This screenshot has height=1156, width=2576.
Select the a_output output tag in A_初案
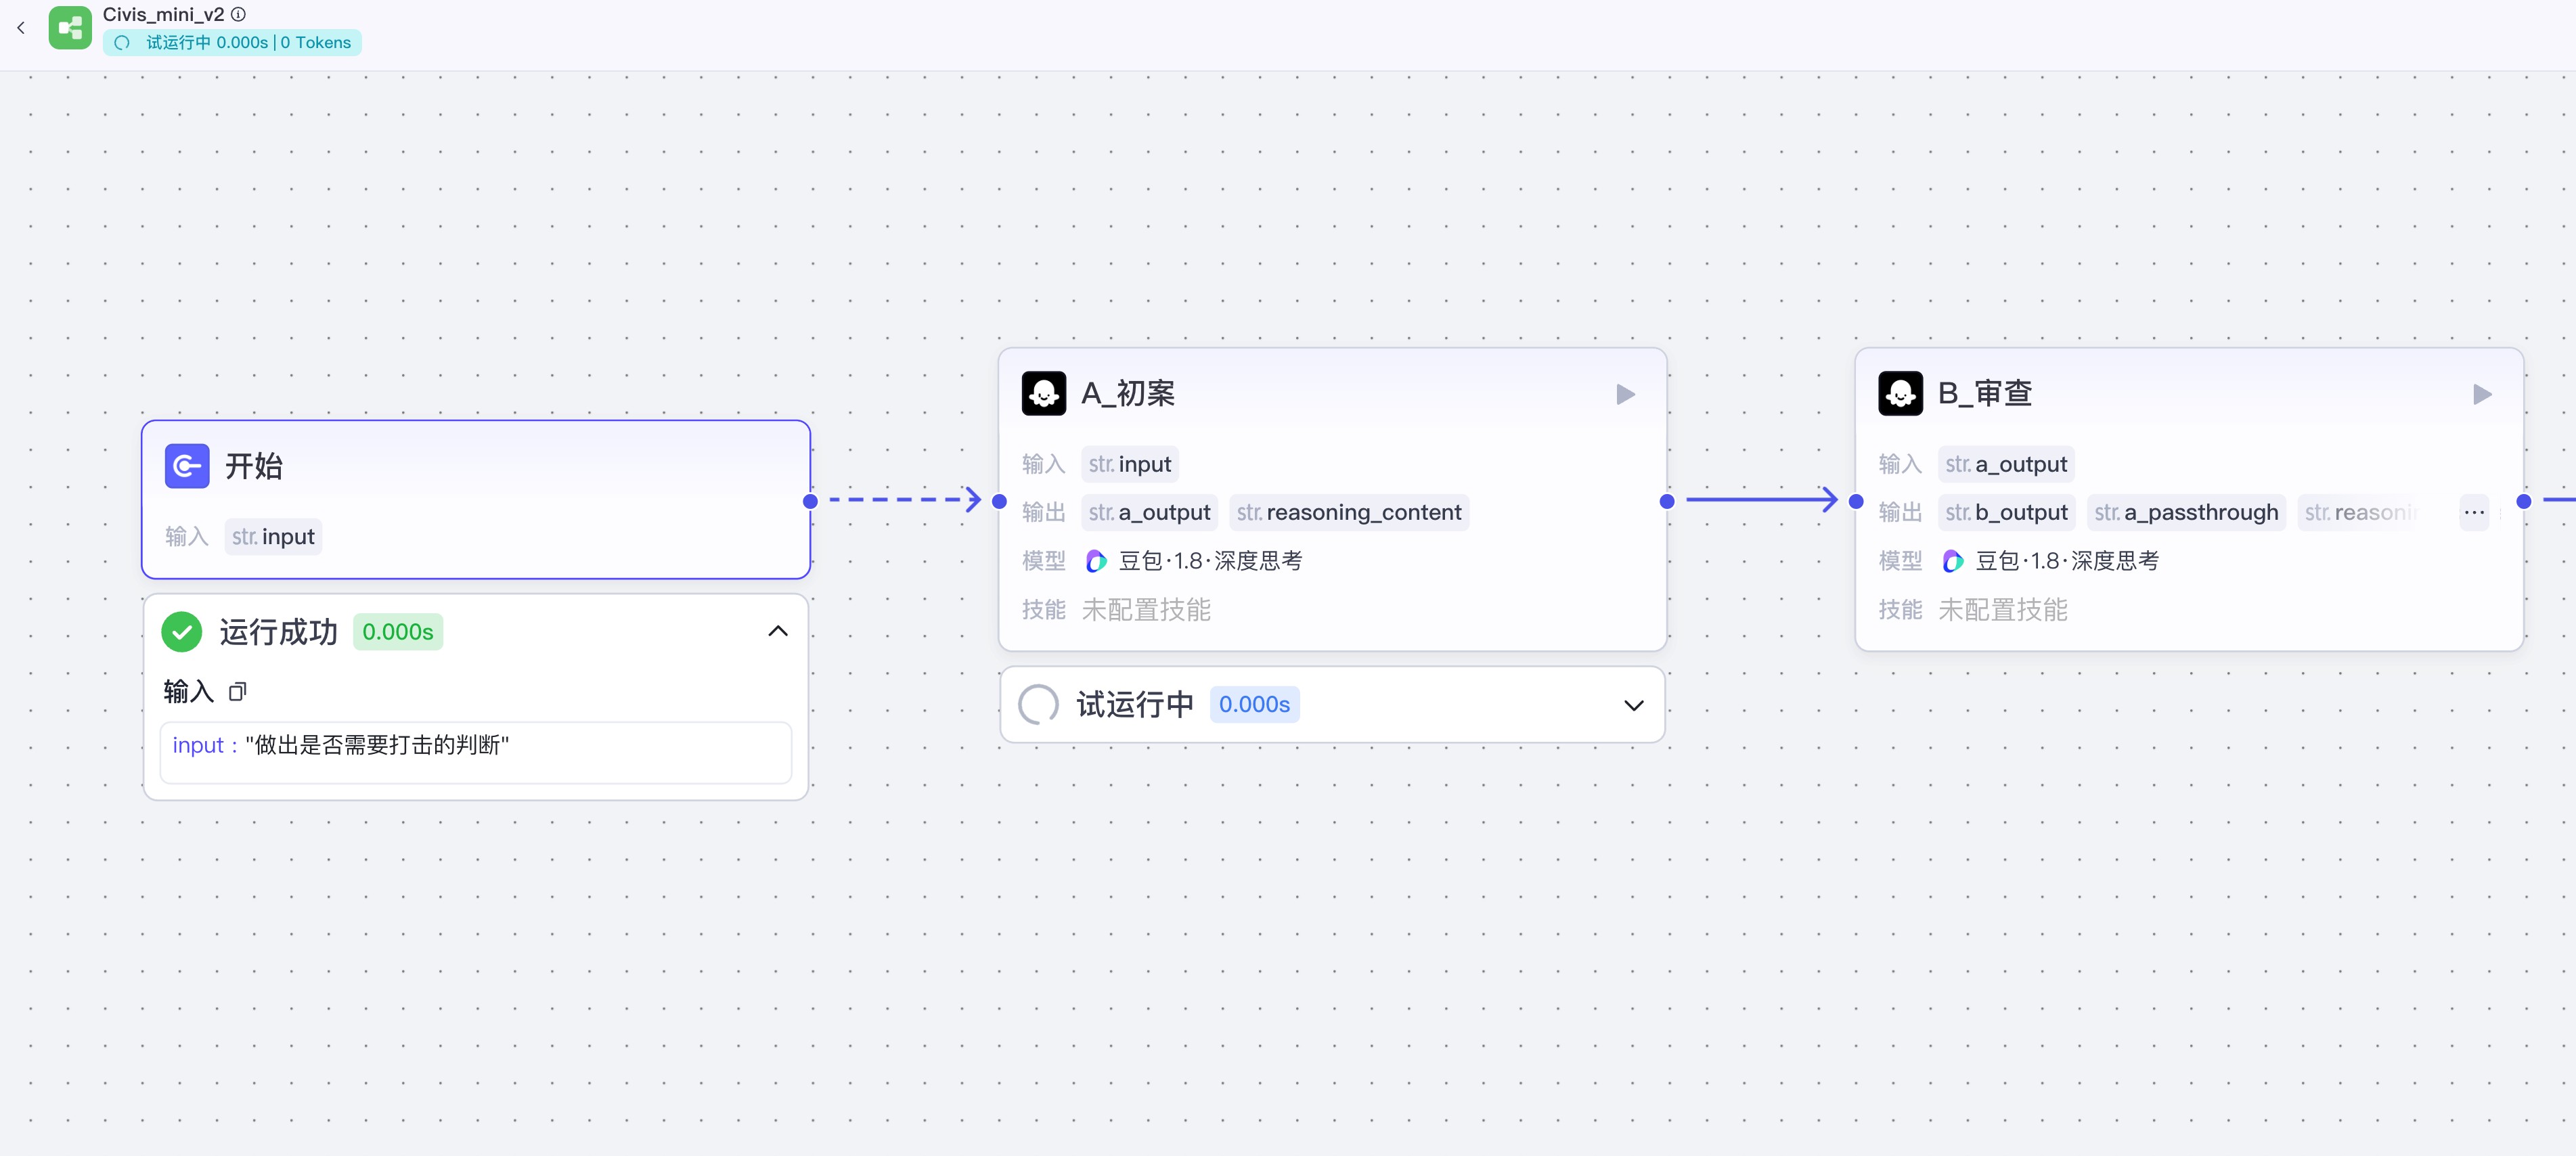(1149, 513)
